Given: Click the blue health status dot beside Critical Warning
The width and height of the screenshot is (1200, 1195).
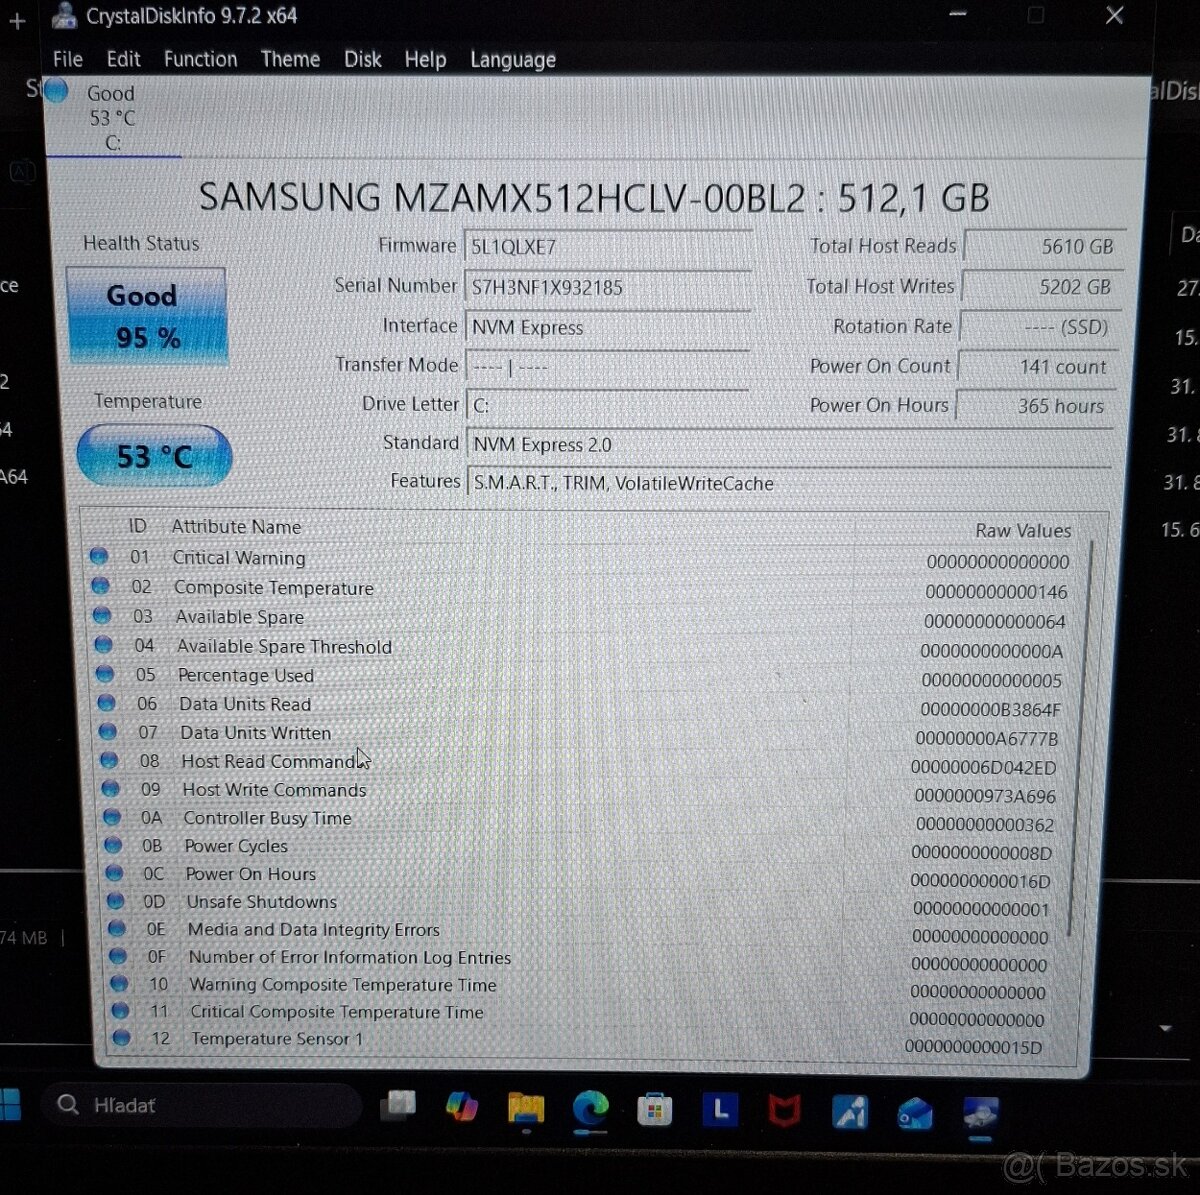Looking at the screenshot, I should [100, 557].
